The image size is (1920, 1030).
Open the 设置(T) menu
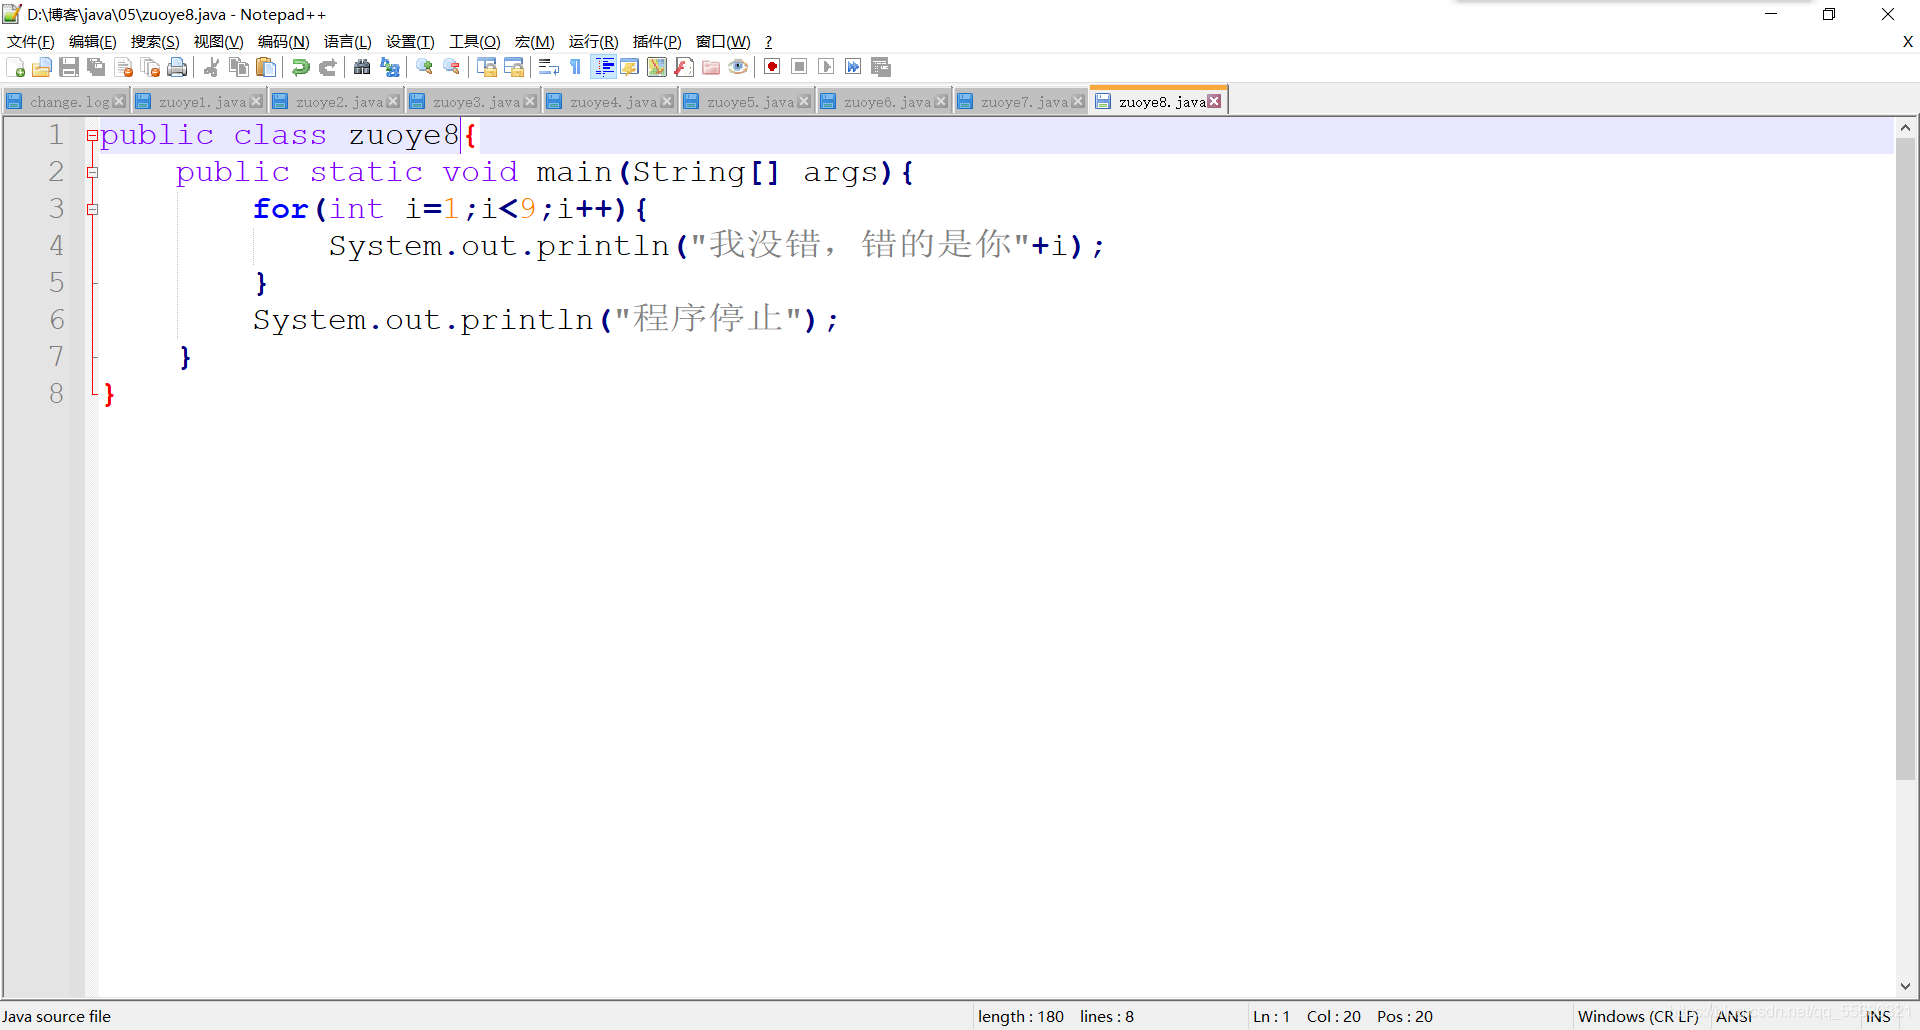(x=410, y=41)
